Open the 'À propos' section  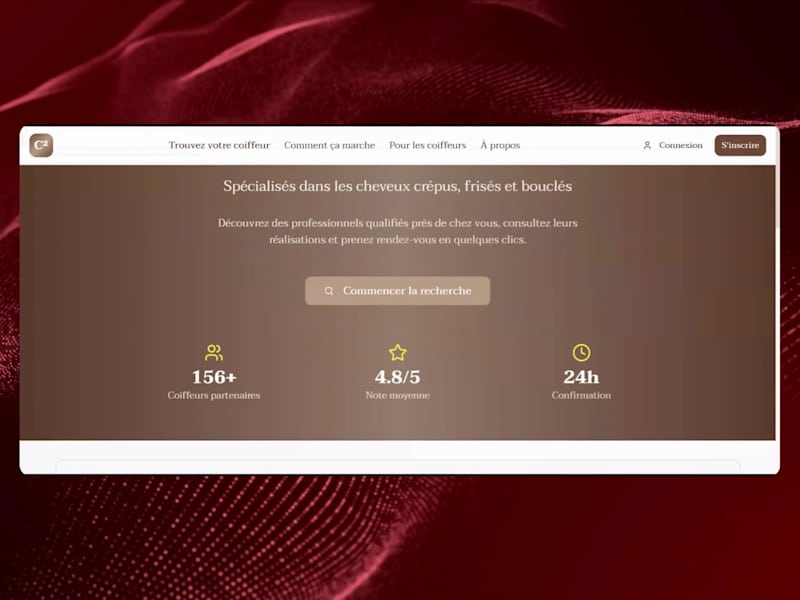click(500, 145)
